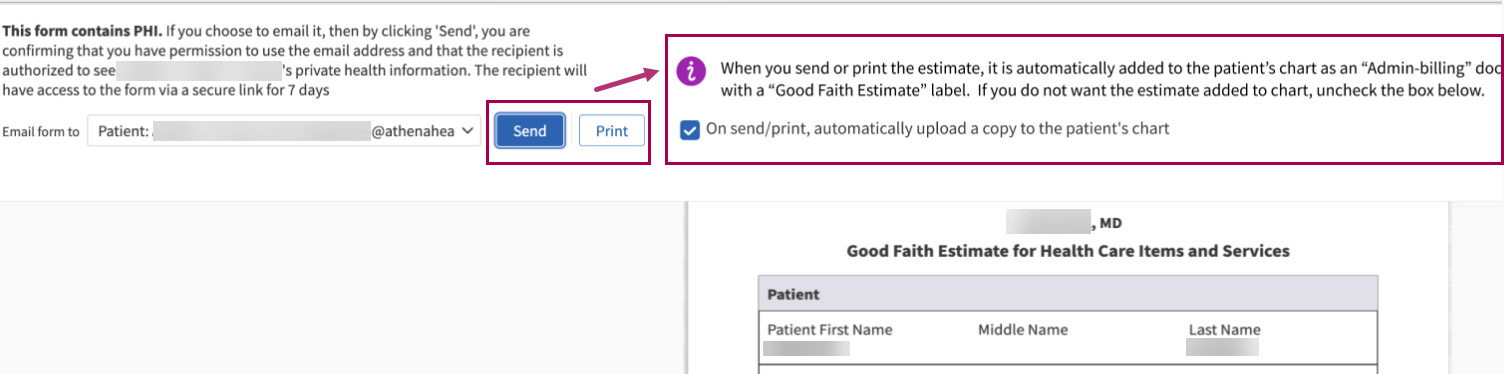Select the 'Email form to' label
Viewport: 1504px width, 374px height.
click(x=41, y=131)
